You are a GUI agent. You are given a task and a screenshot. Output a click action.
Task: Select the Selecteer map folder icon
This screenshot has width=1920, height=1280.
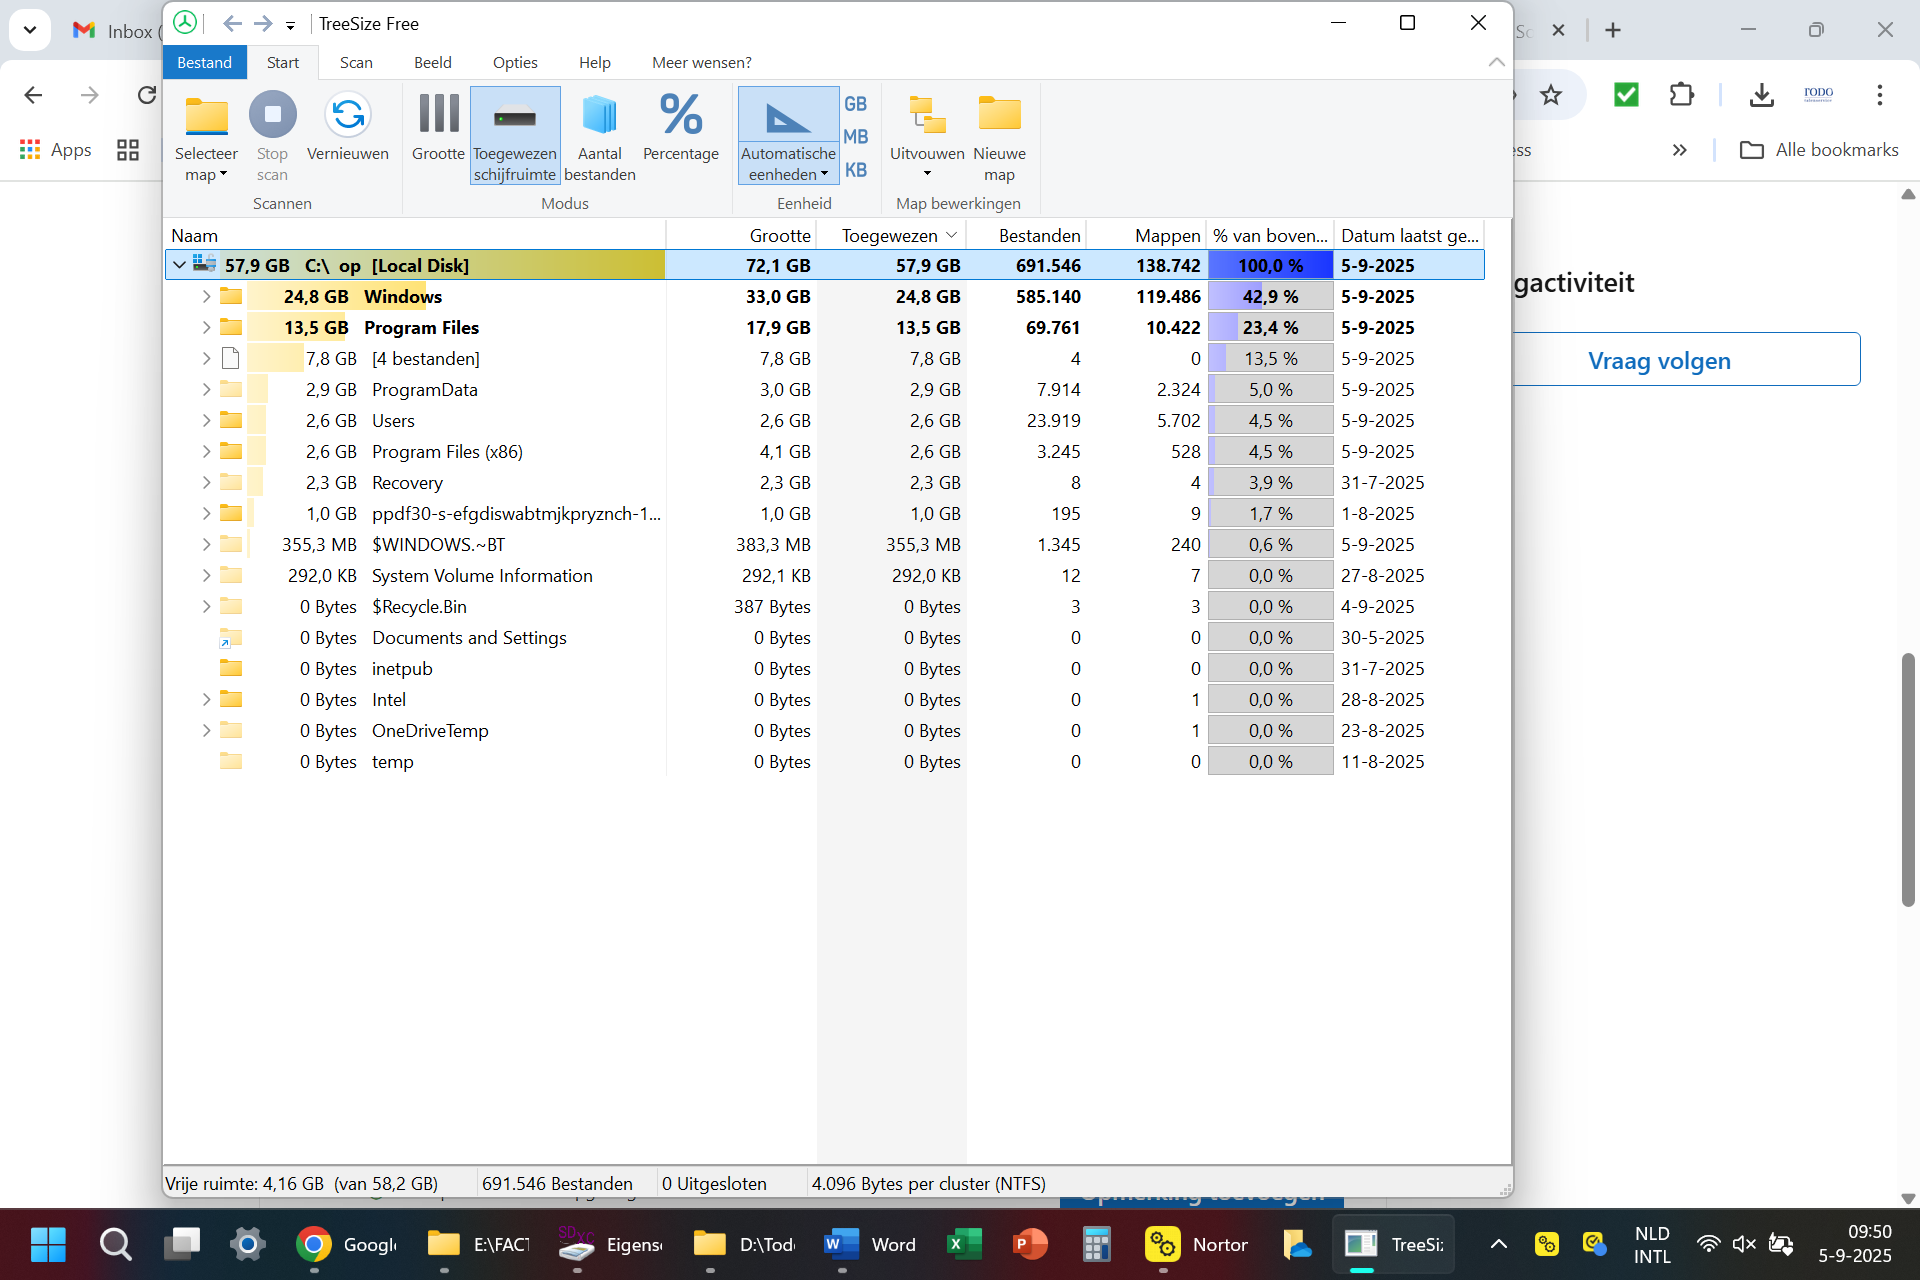coord(206,116)
